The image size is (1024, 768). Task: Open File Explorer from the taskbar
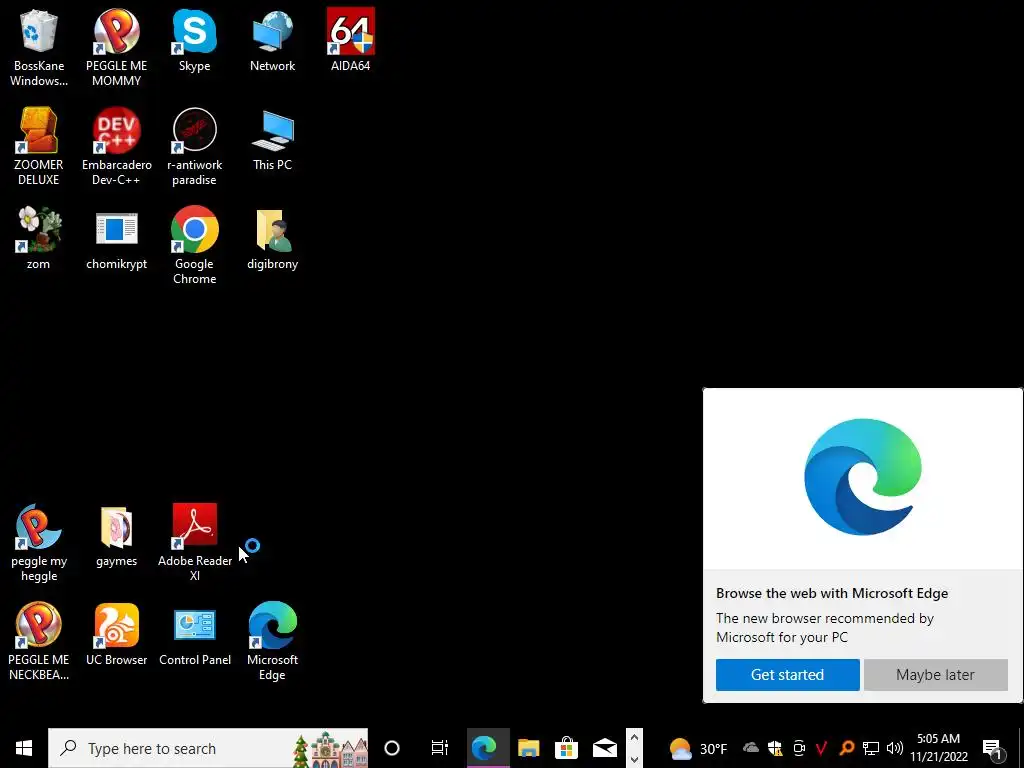[x=528, y=748]
